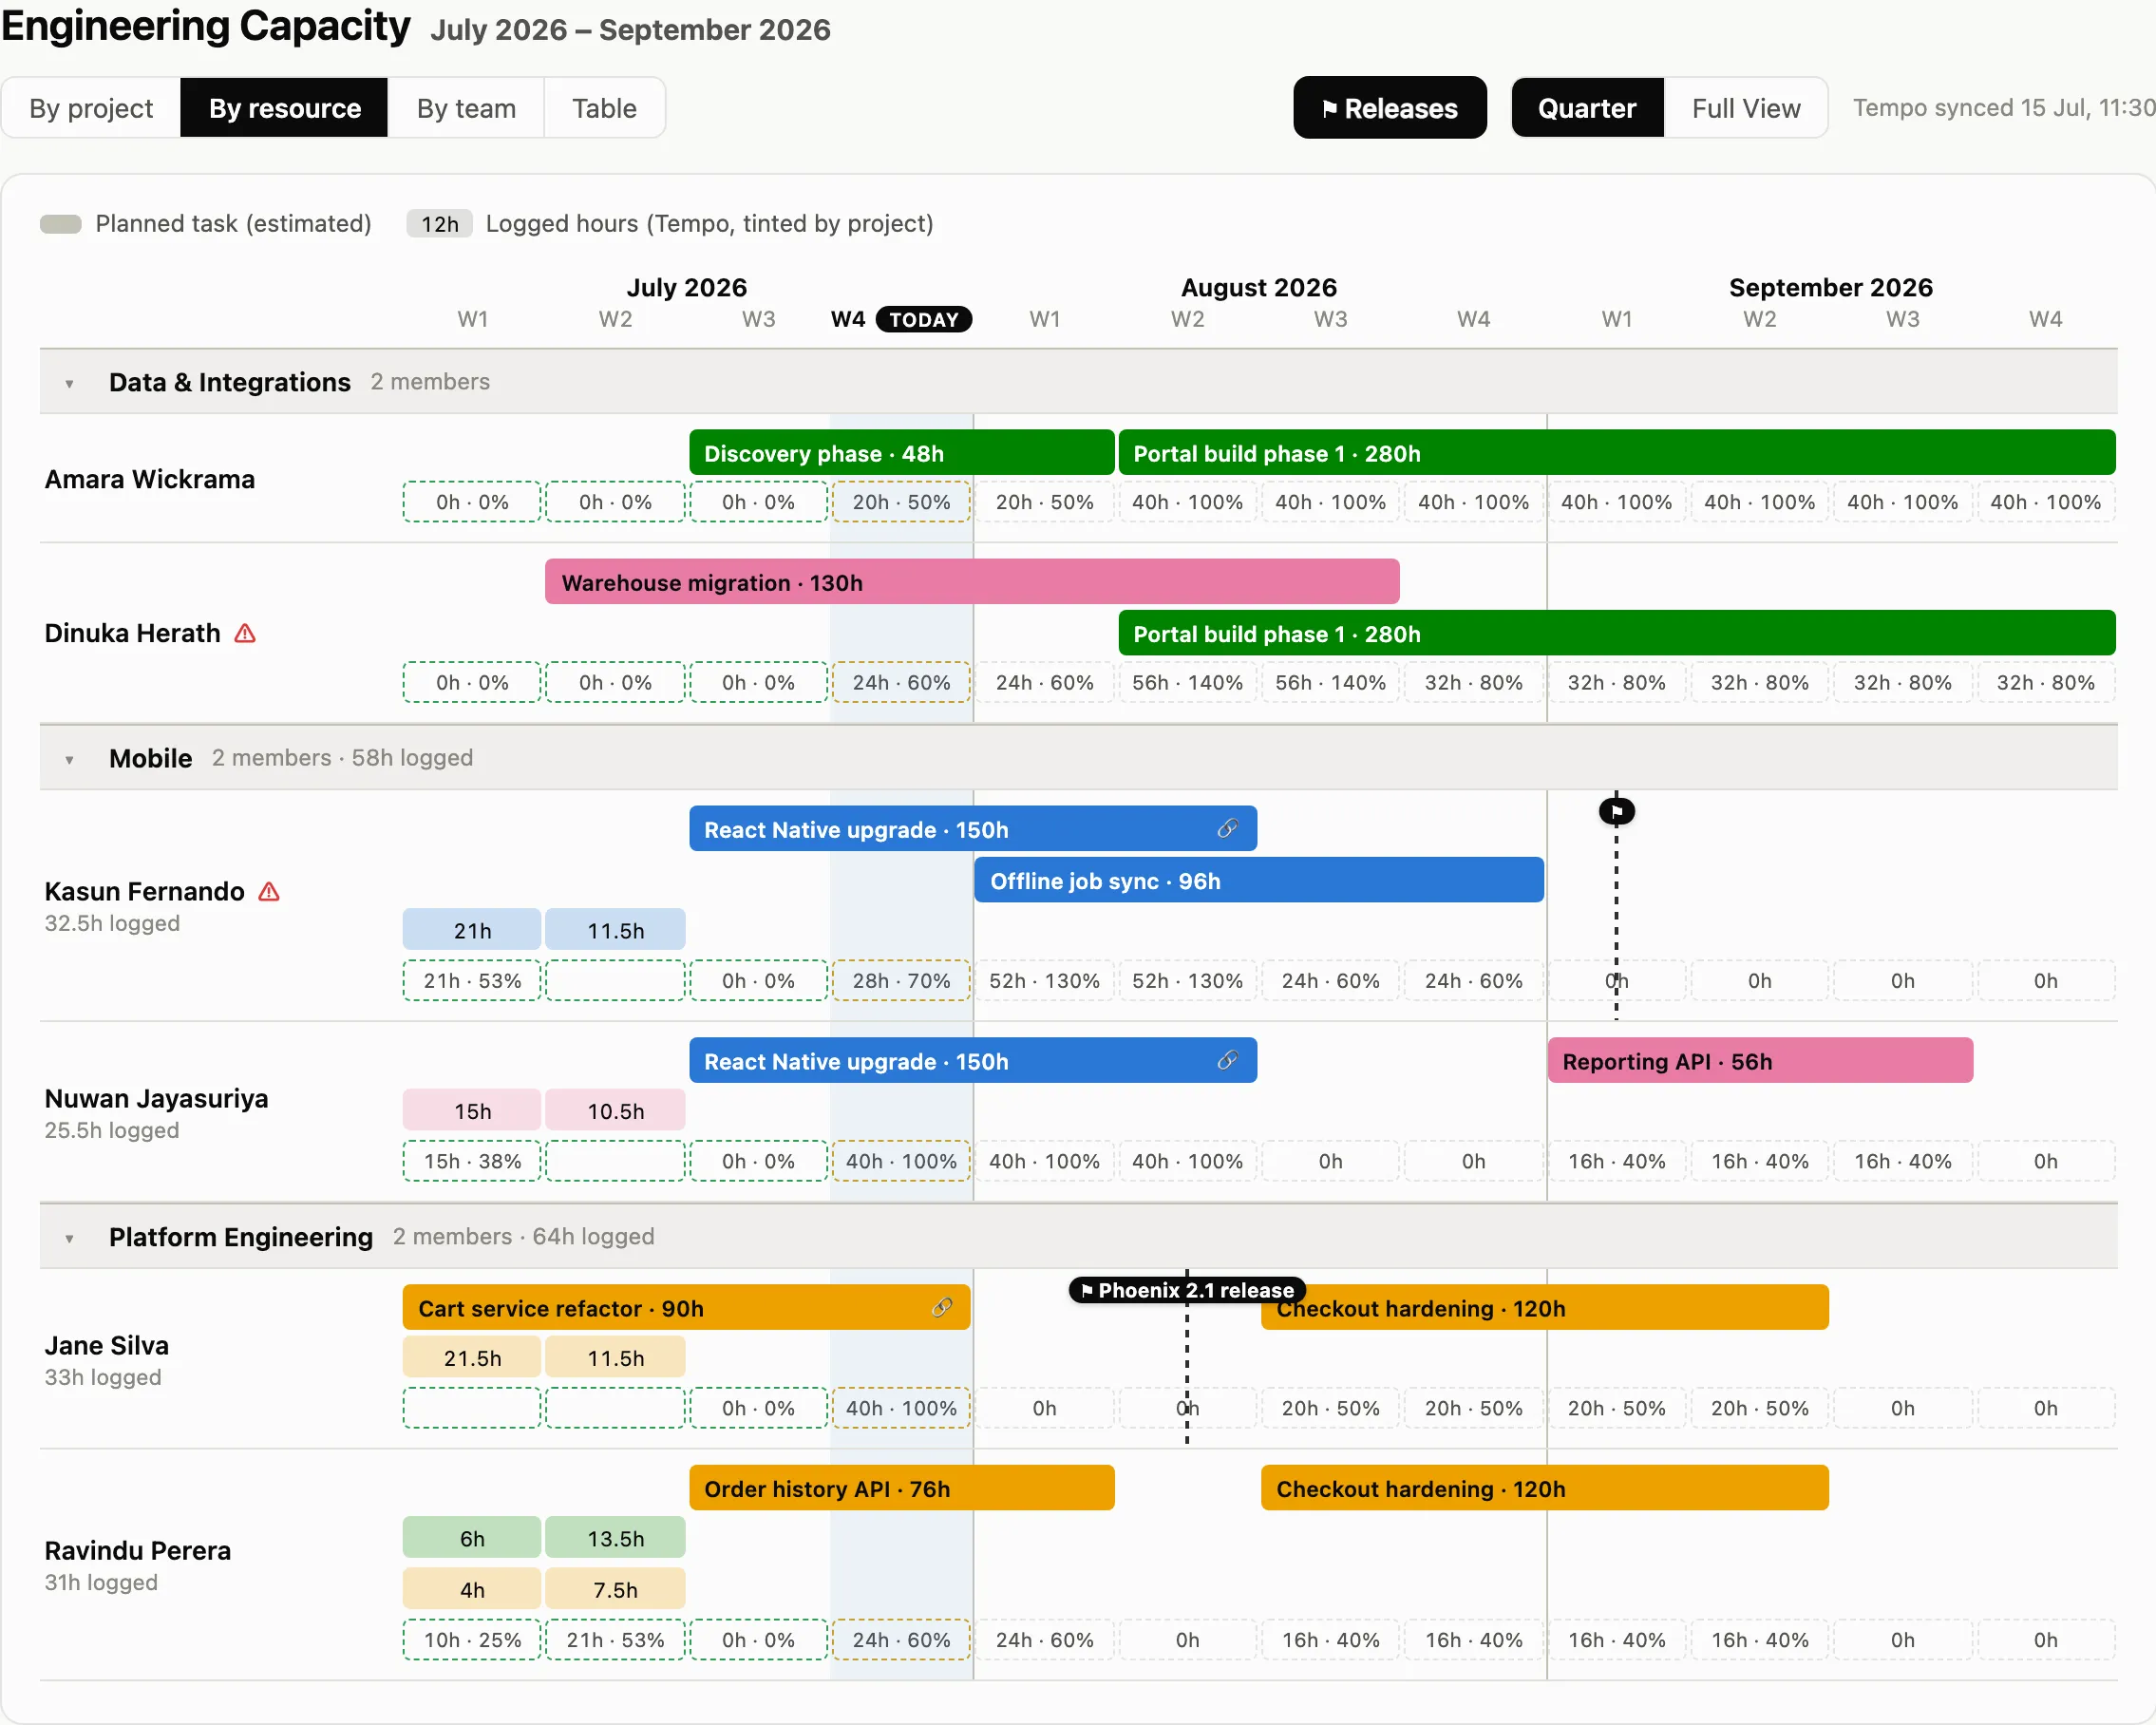Open Amara's Discovery phase 48h bar
Screen dimensions: 2156x1725
(x=901, y=453)
